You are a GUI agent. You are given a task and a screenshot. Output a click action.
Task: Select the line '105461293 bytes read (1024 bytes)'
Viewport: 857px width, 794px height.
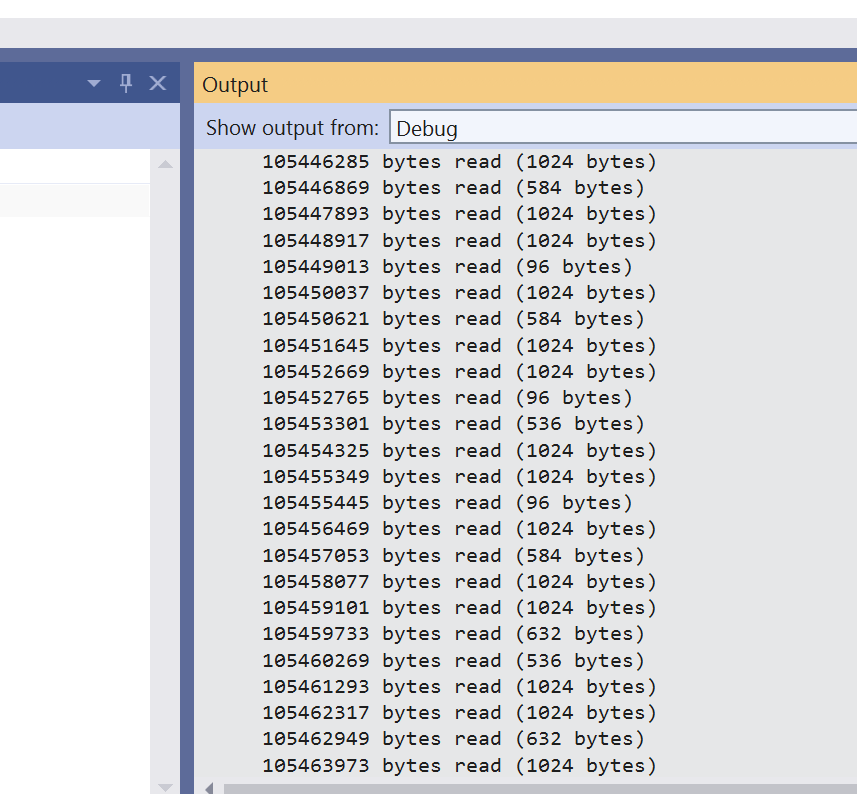(x=459, y=687)
